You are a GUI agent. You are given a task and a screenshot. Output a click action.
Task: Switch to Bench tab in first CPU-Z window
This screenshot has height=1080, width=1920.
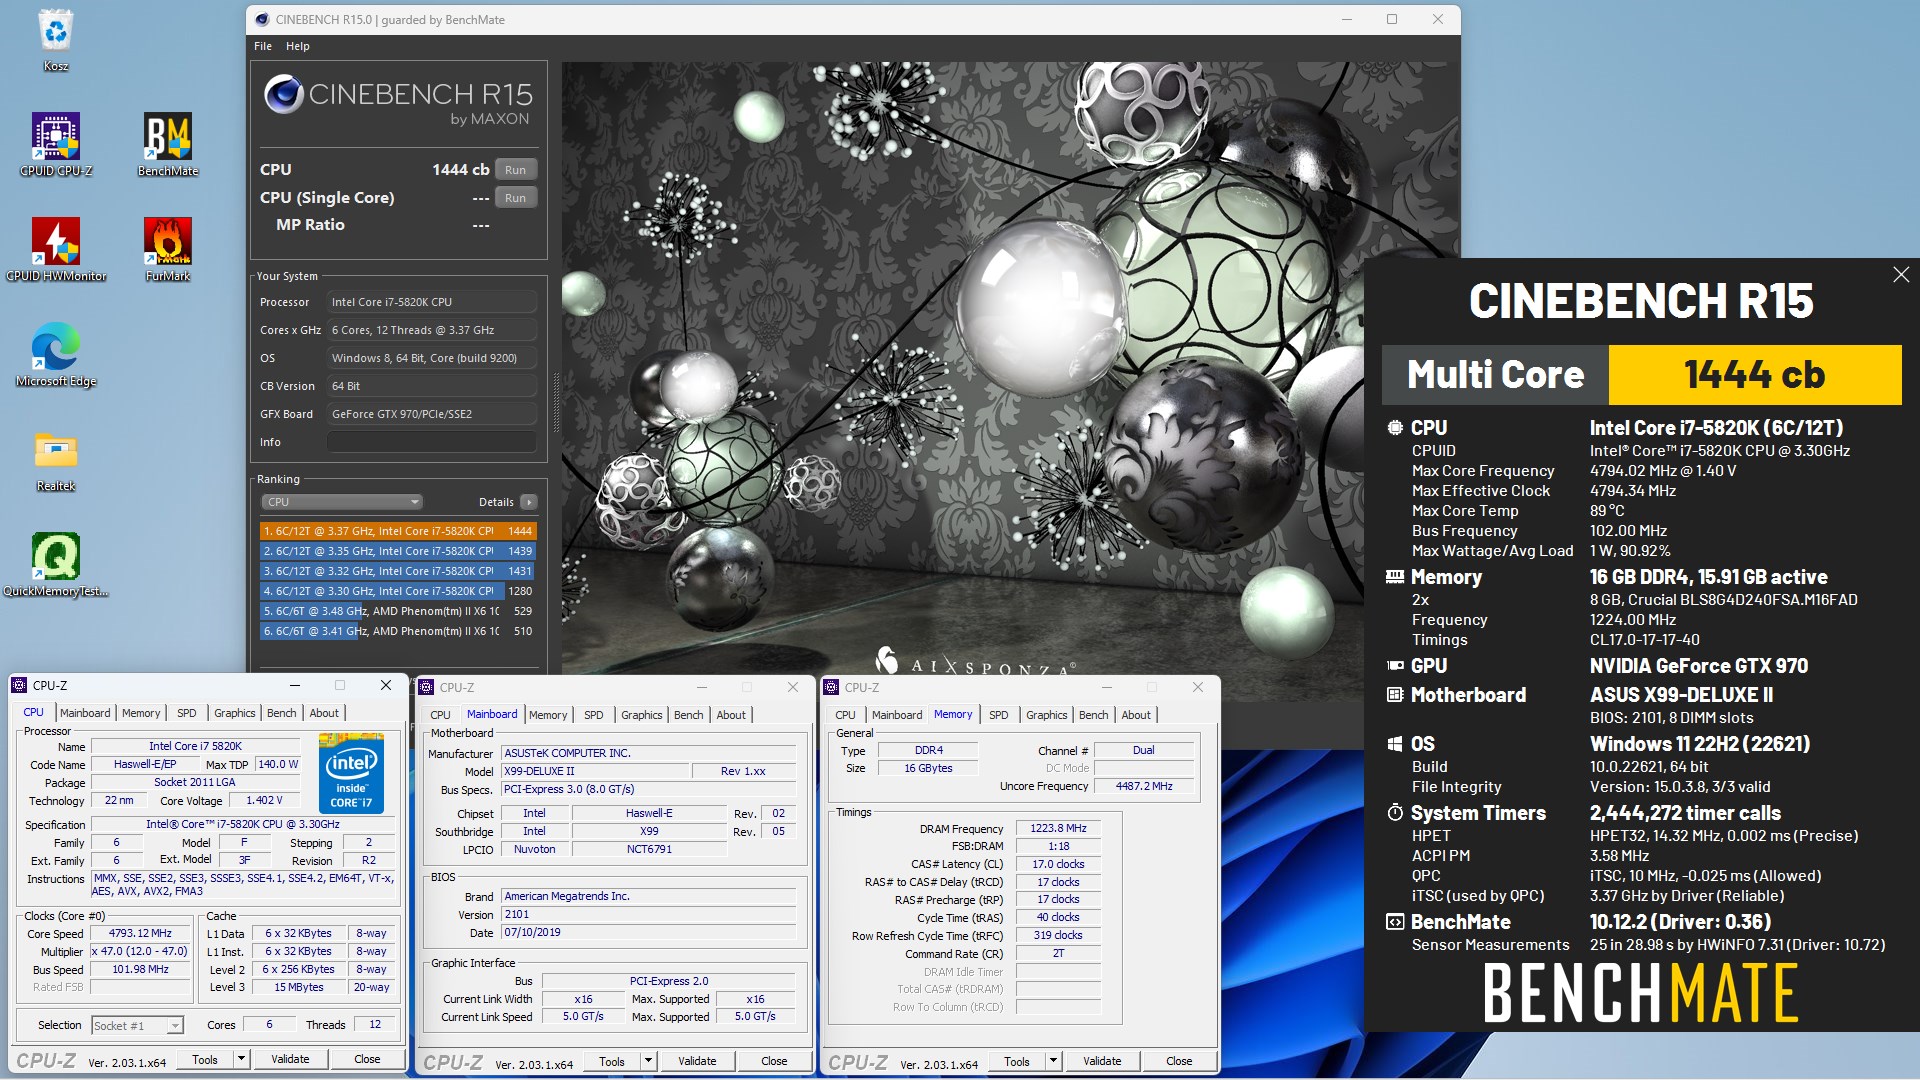pos(282,713)
